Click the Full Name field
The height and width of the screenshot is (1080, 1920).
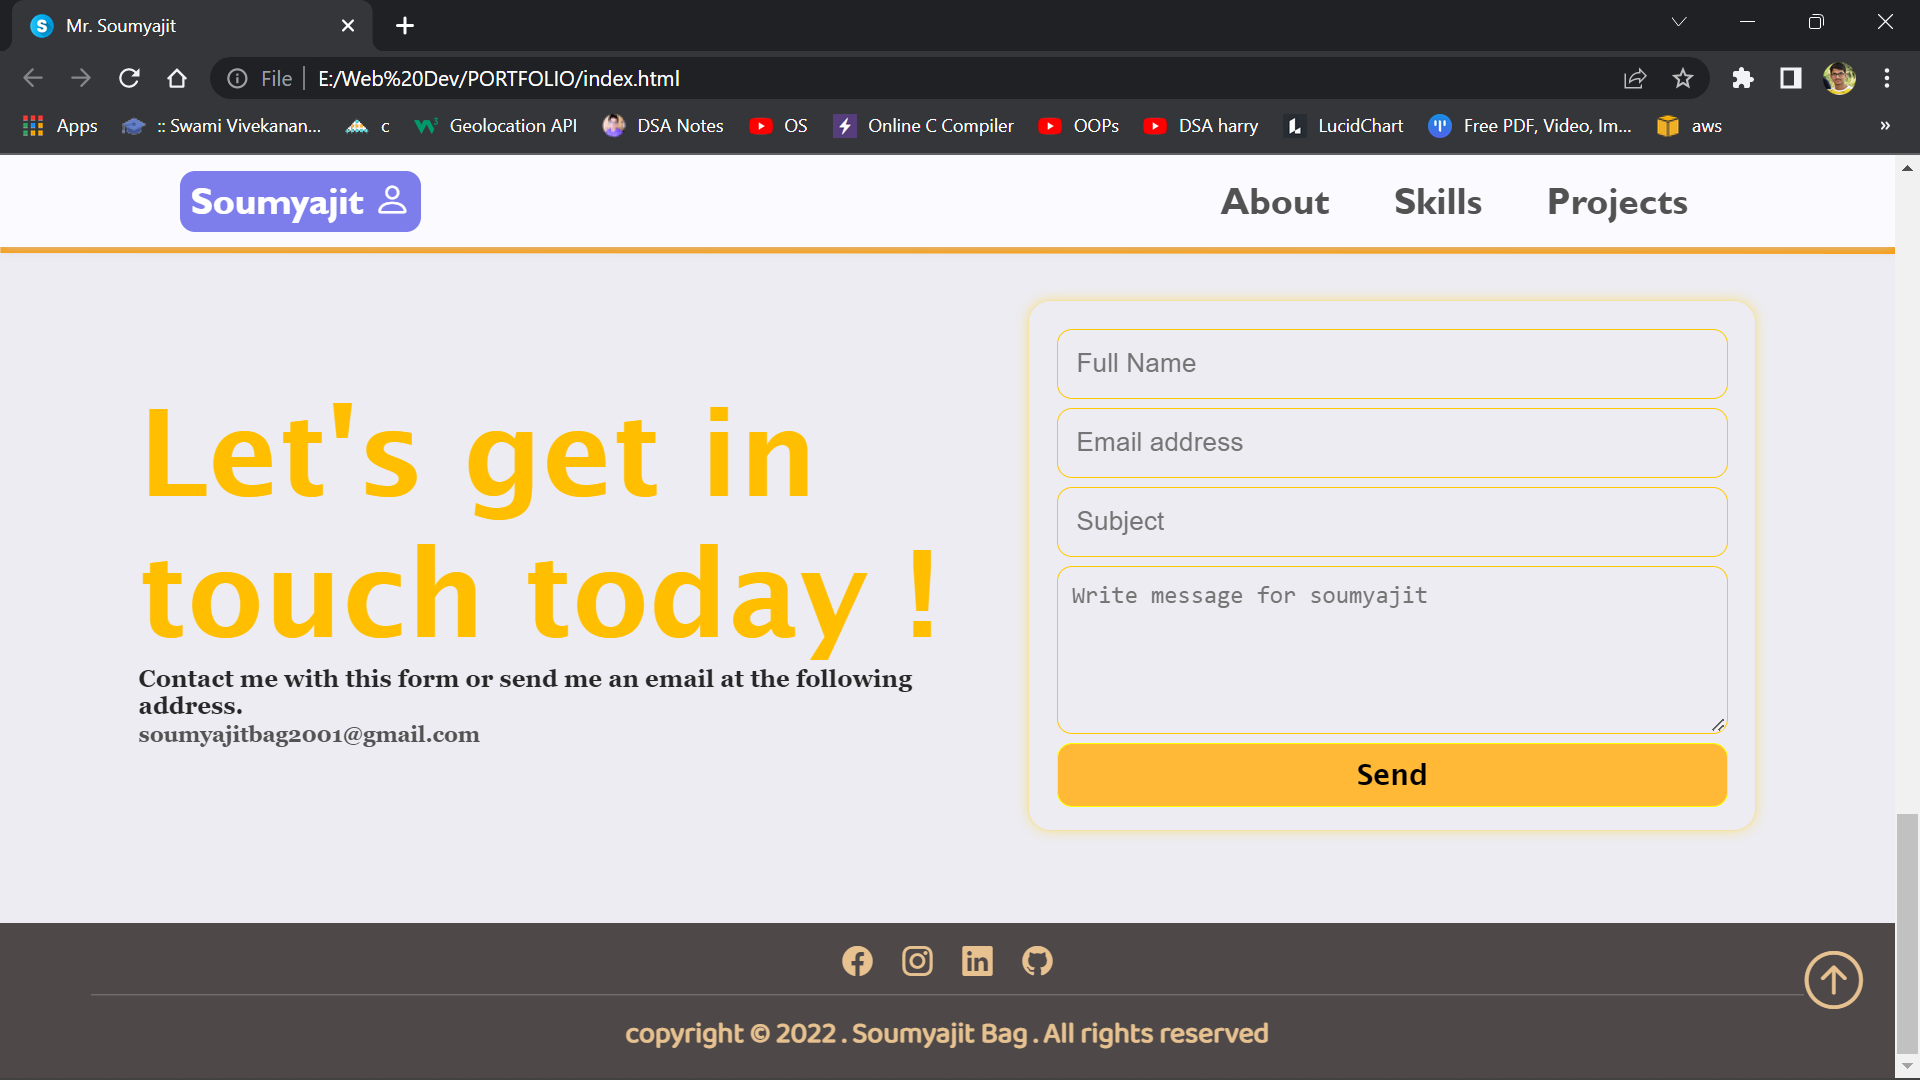tap(1392, 364)
